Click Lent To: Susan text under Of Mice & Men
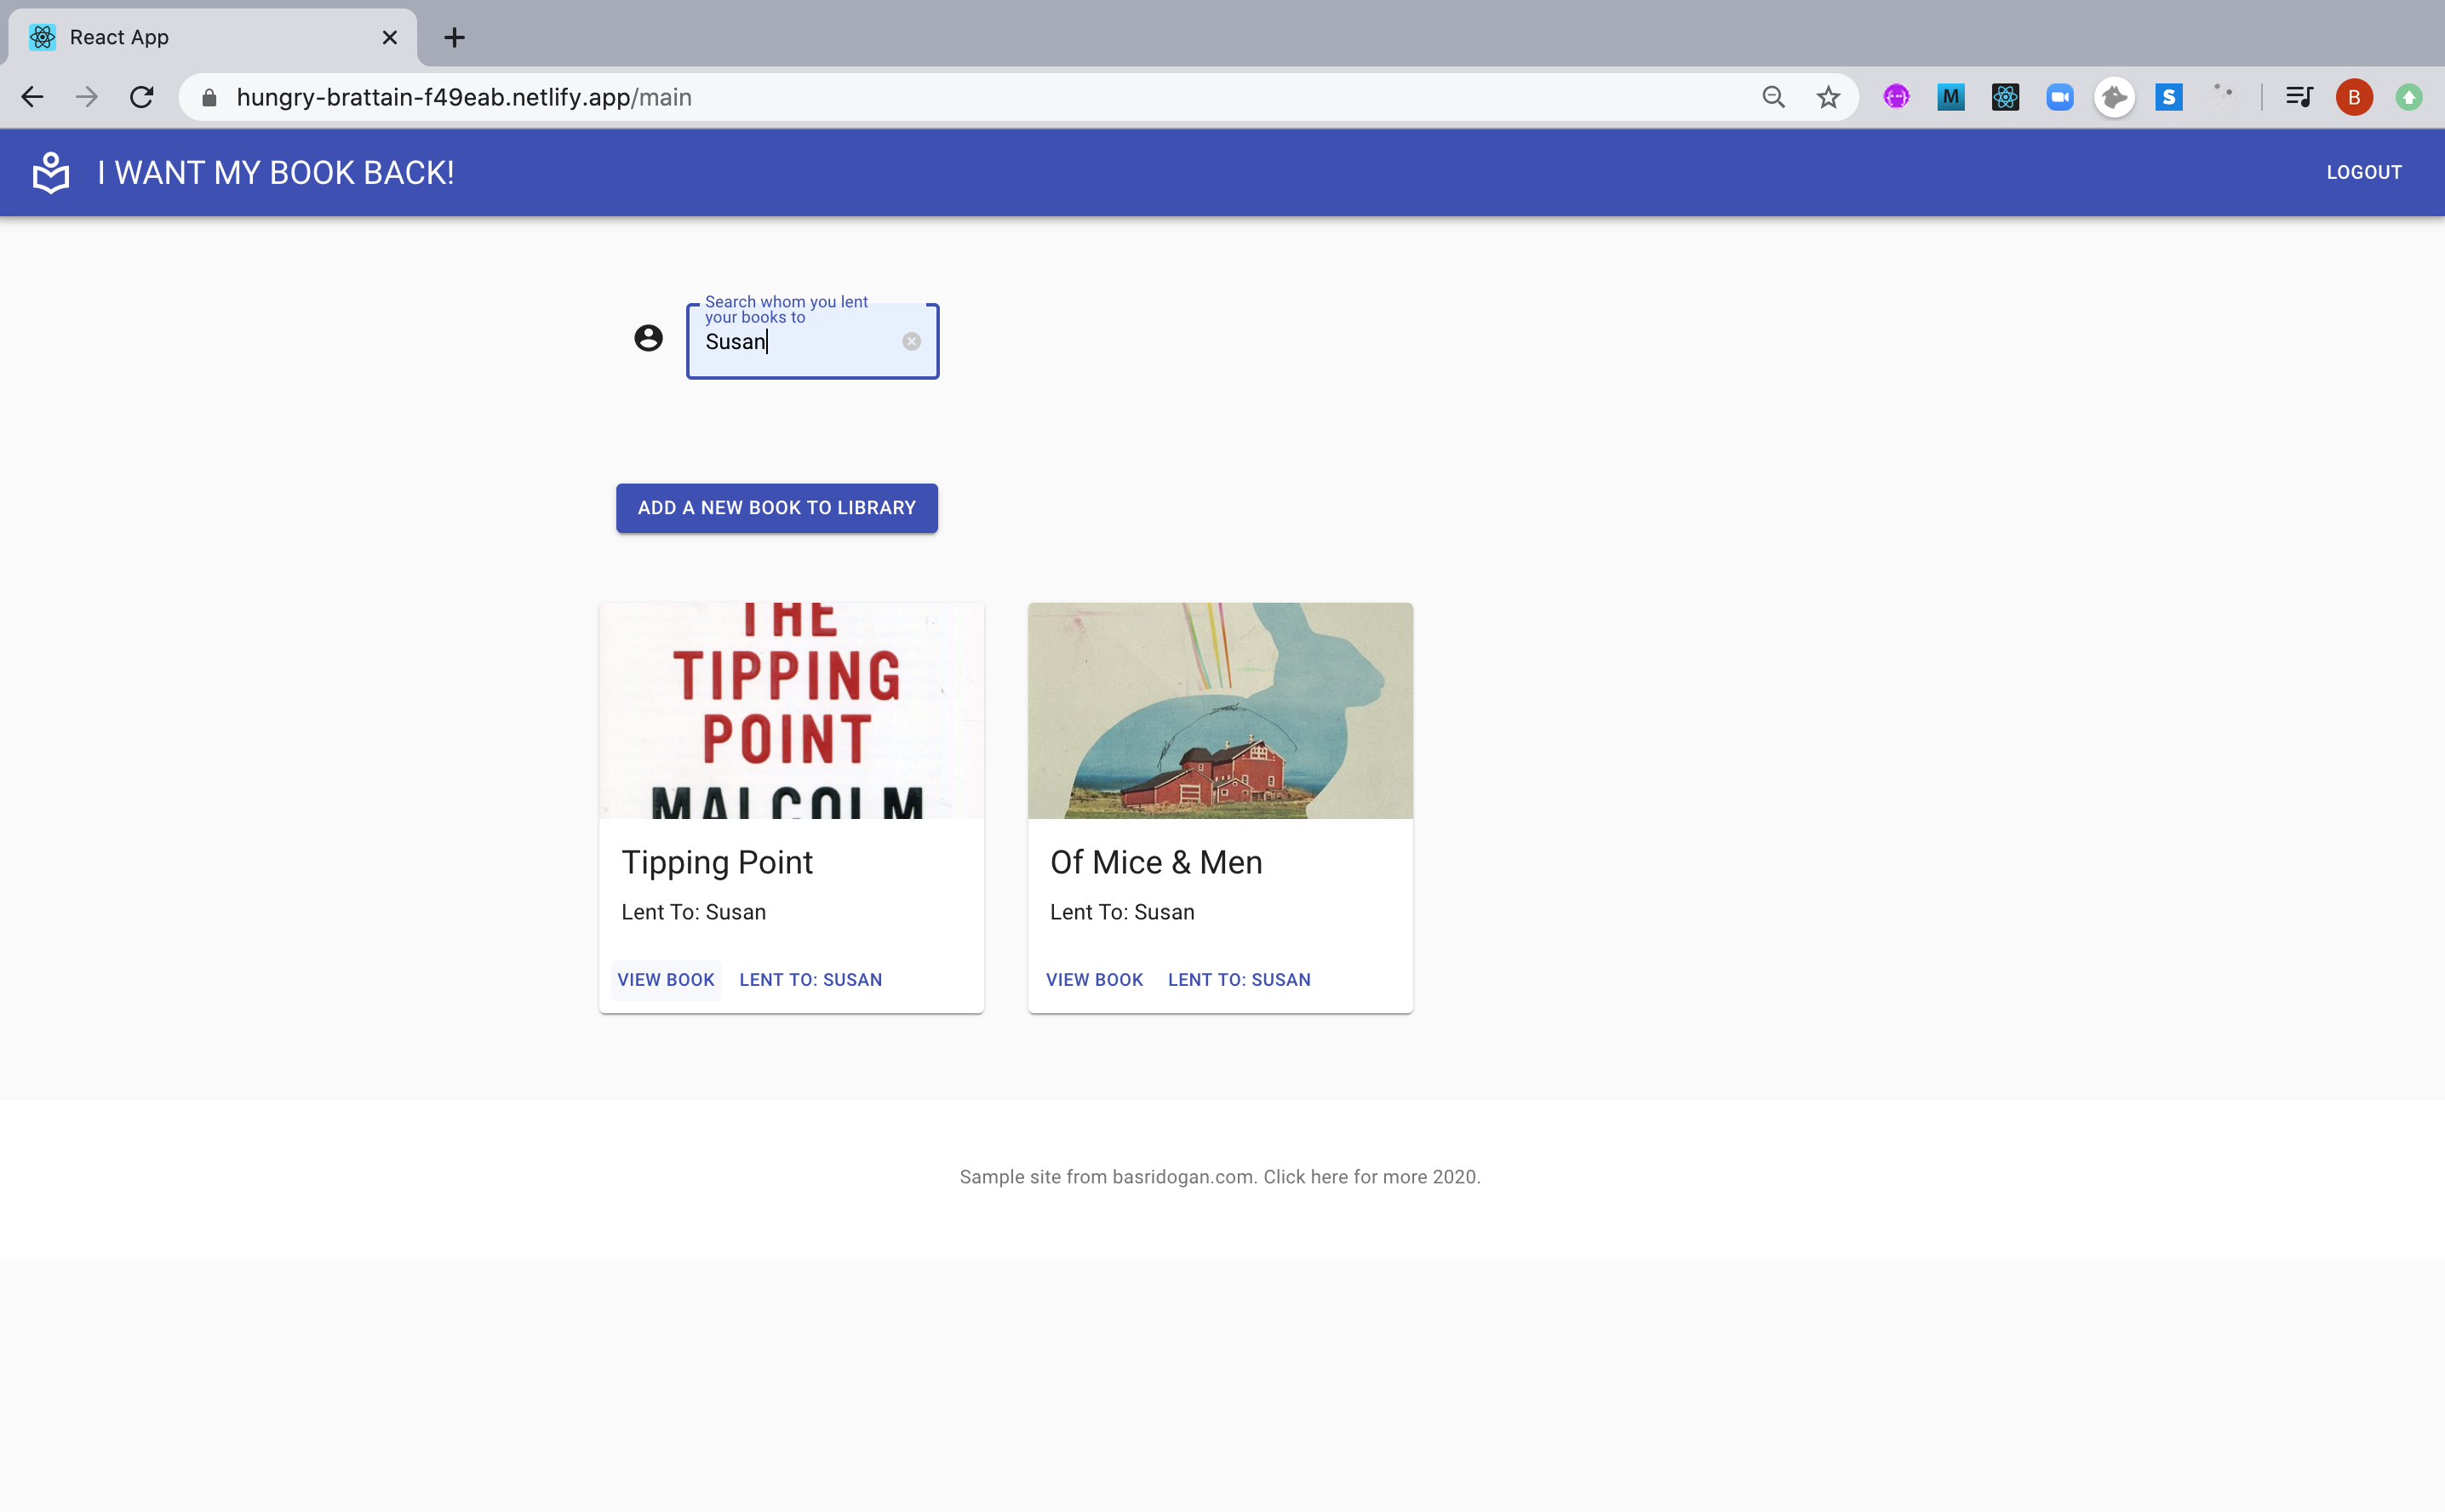This screenshot has width=2445, height=1512. 1122,912
